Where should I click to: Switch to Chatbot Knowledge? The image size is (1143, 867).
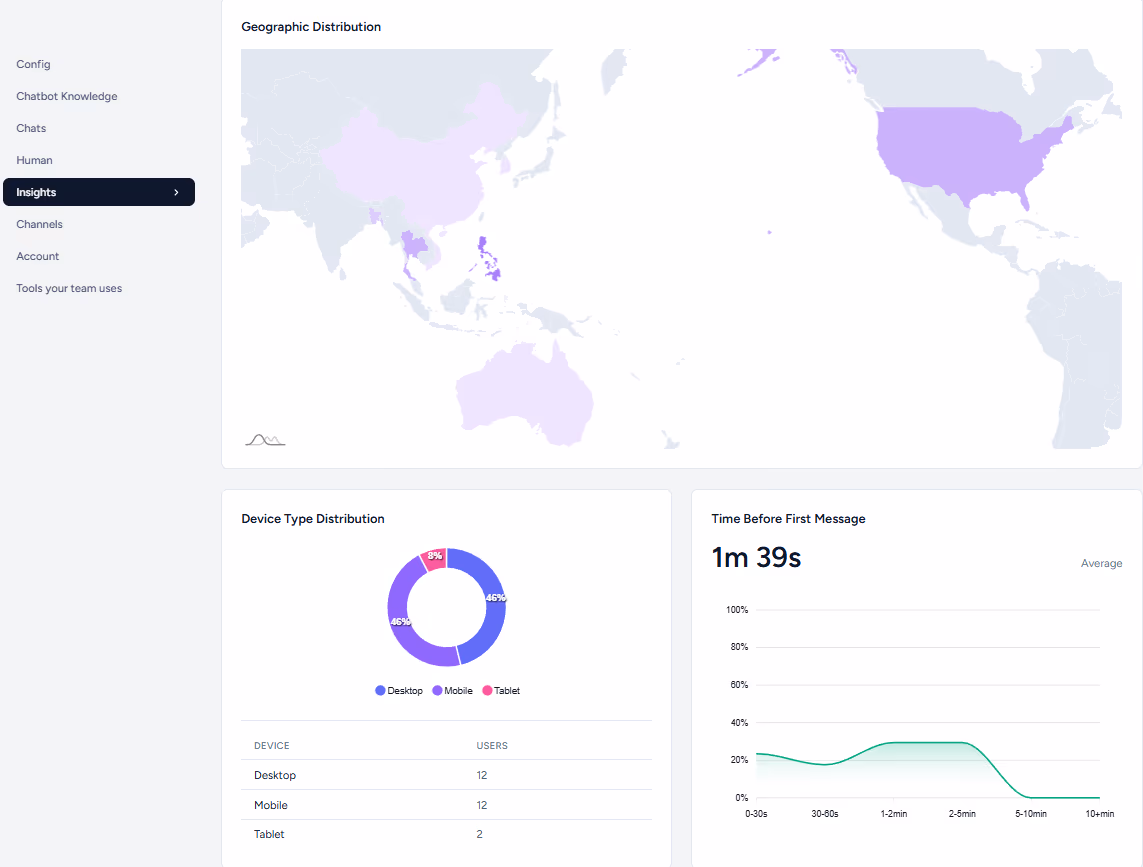(66, 96)
